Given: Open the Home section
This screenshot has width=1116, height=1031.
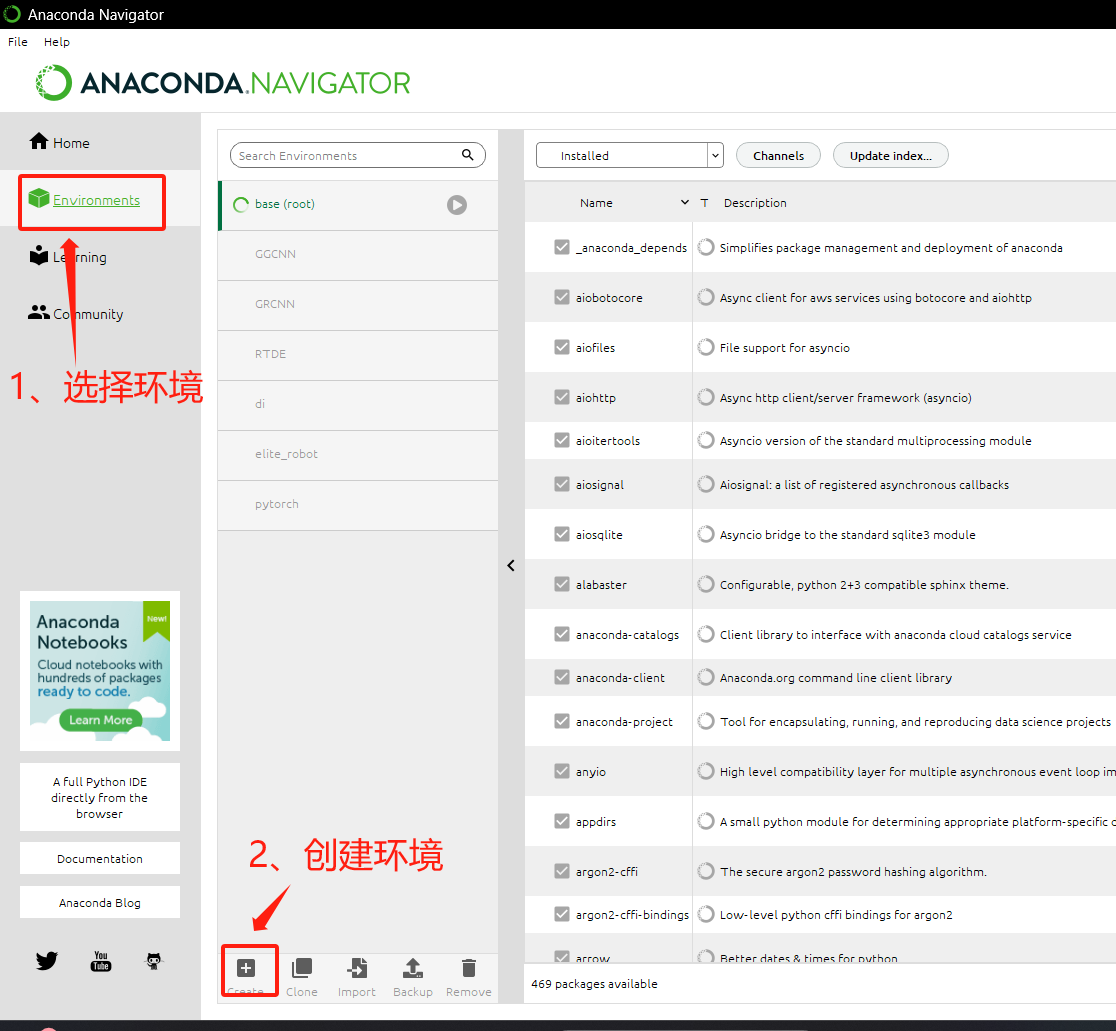Looking at the screenshot, I should click(60, 142).
